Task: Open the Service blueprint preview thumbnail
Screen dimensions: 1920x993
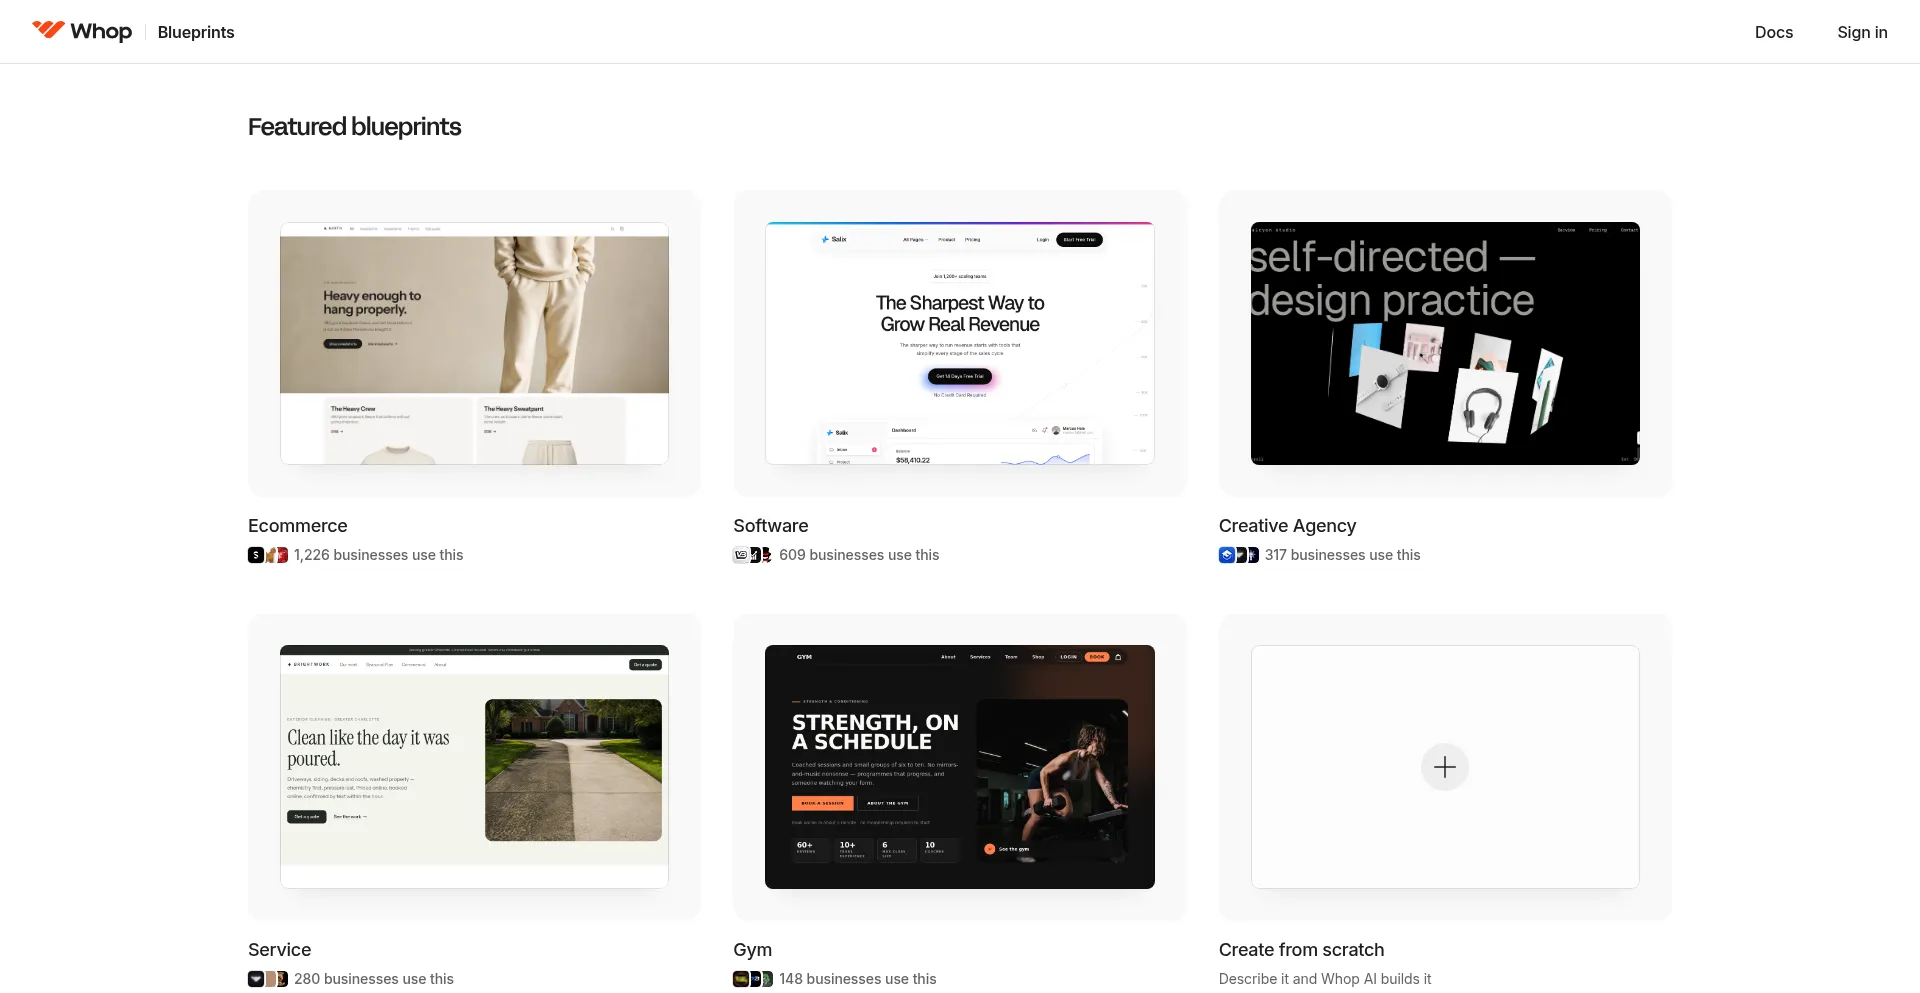Action: point(474,767)
